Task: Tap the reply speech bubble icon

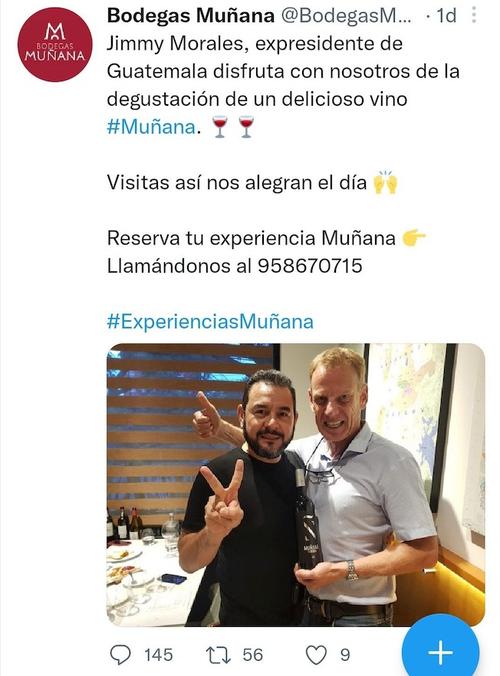Action: click(120, 655)
